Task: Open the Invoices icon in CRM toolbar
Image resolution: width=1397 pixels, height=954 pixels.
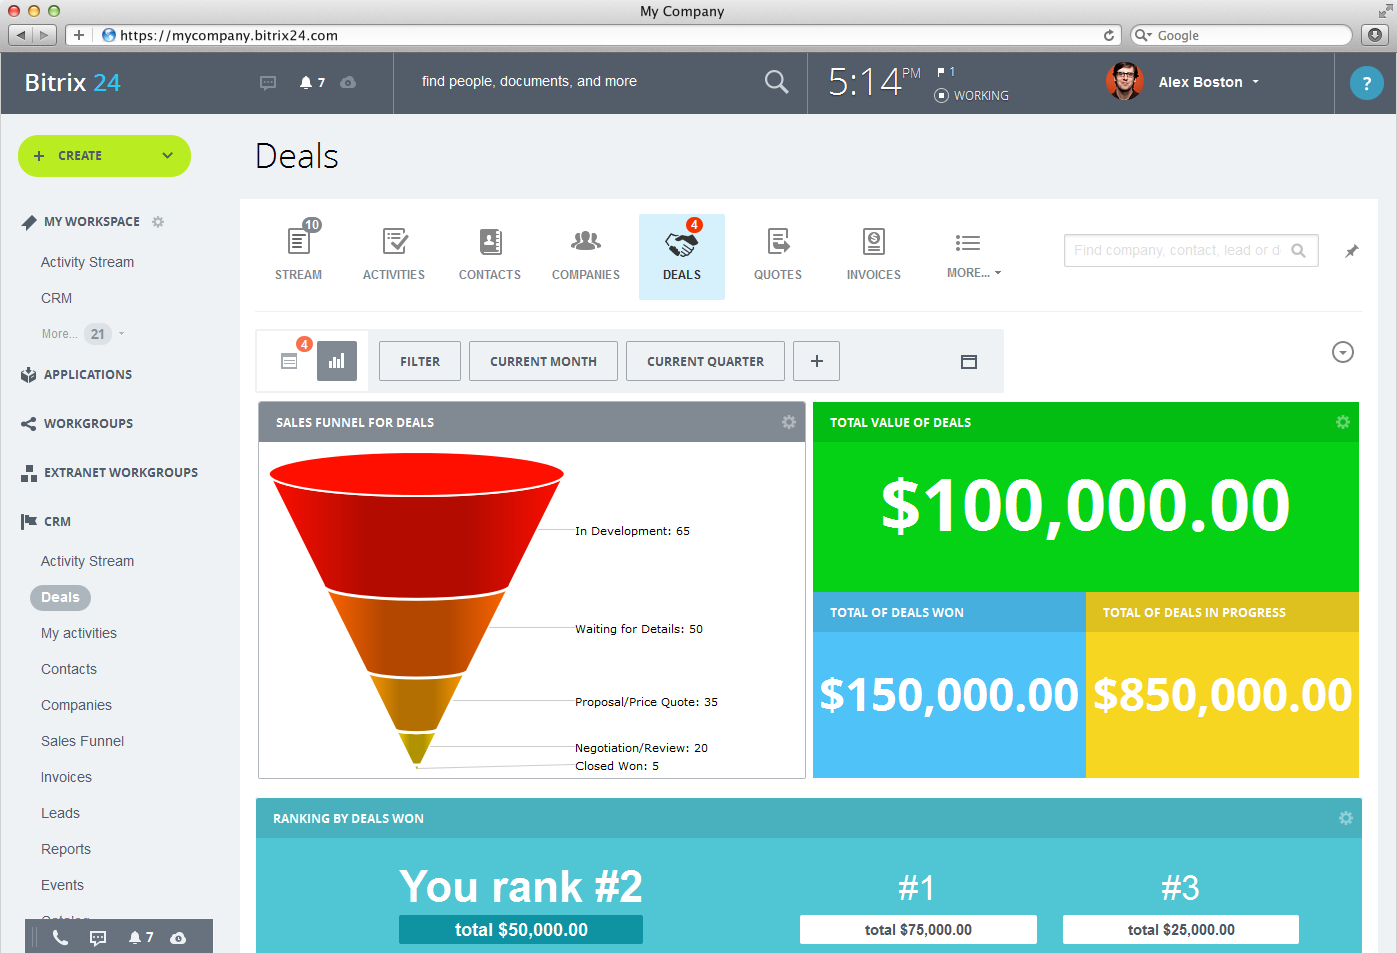Action: click(x=874, y=241)
